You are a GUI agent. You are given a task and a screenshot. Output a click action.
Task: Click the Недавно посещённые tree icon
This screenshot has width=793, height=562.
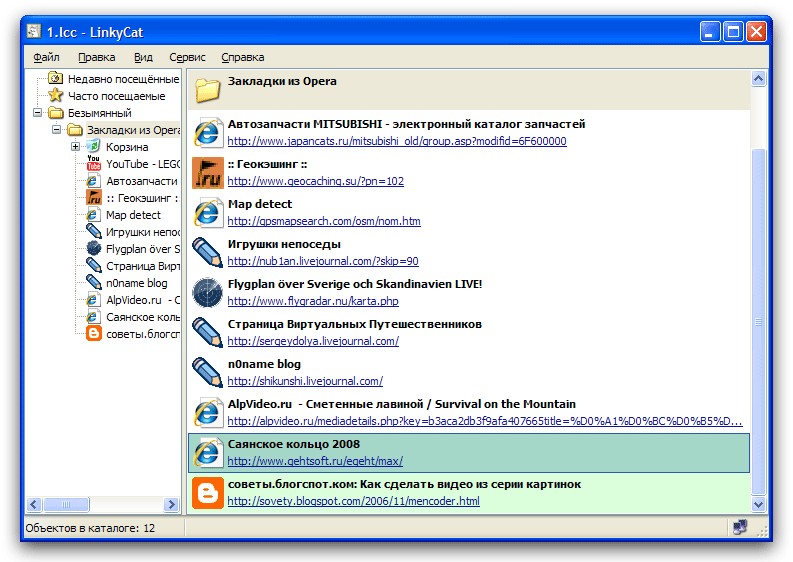tap(56, 78)
